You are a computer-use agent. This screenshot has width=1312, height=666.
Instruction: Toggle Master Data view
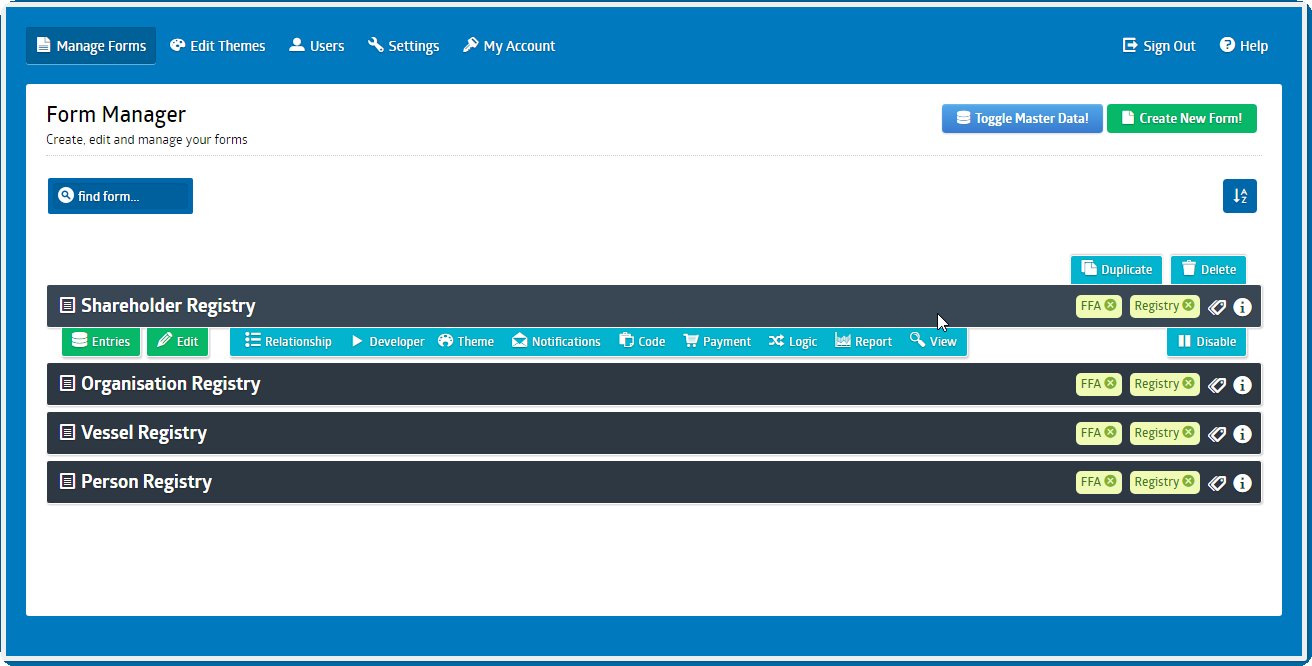pyautogui.click(x=1021, y=118)
